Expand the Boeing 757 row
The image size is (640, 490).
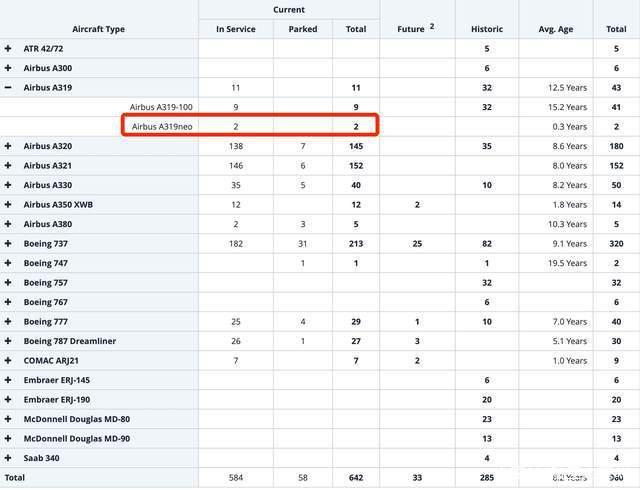pos(8,282)
